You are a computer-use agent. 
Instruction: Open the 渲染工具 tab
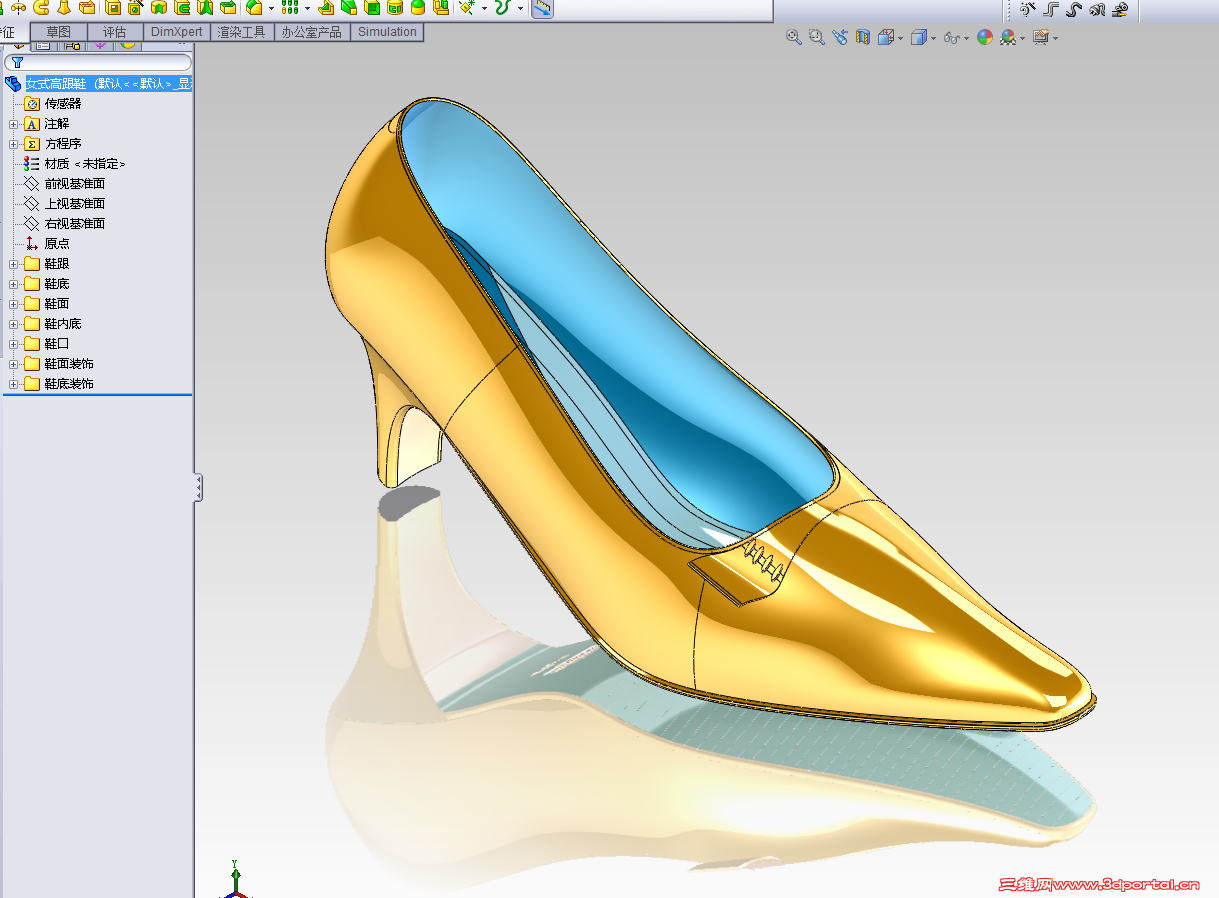[242, 32]
